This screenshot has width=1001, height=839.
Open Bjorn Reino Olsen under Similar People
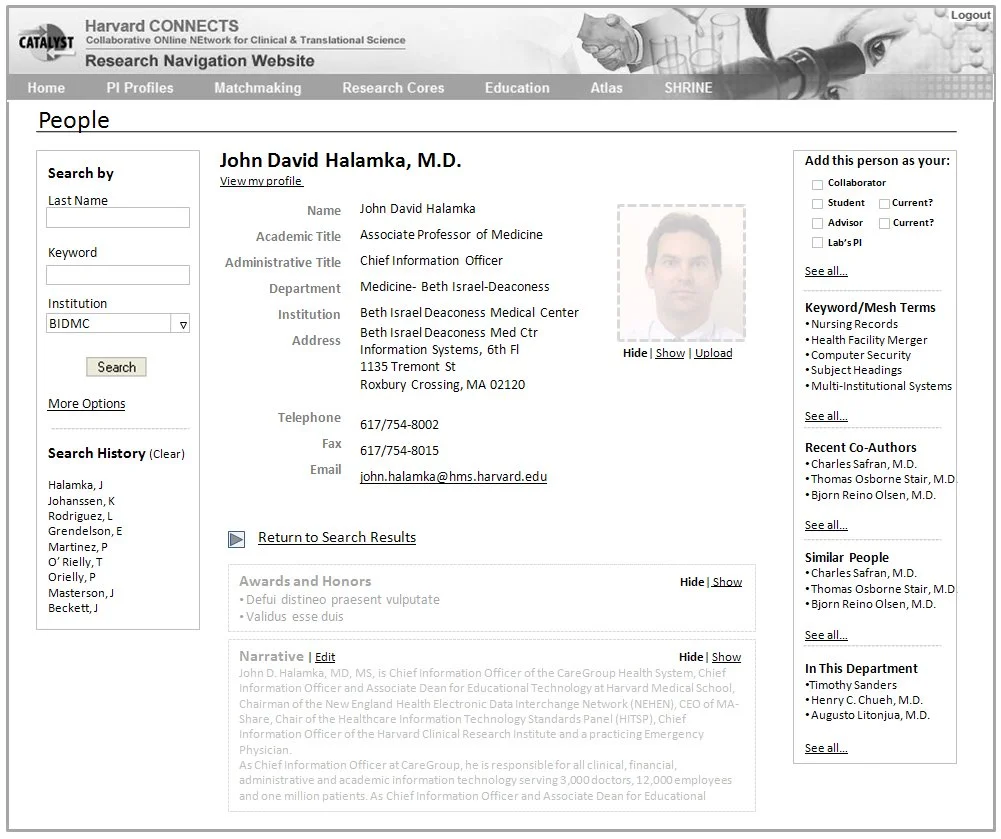coord(873,605)
